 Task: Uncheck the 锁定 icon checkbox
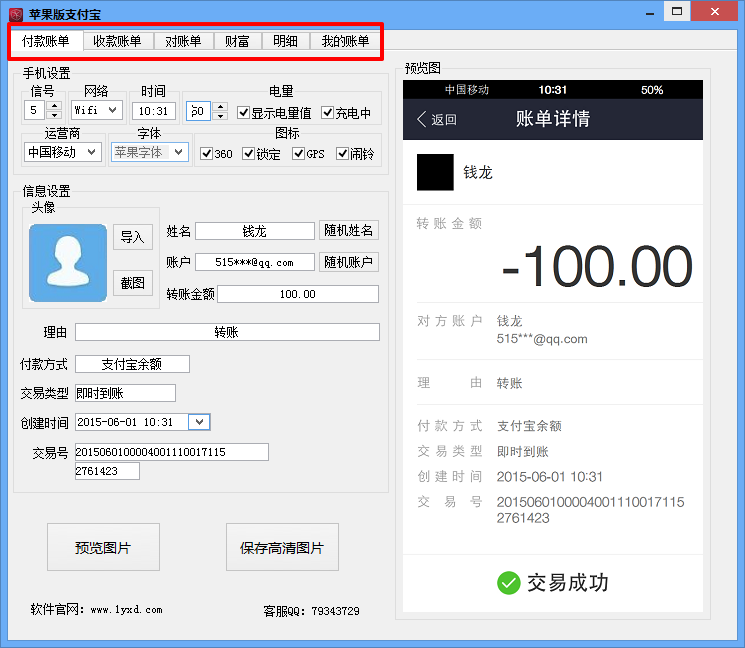[248, 153]
